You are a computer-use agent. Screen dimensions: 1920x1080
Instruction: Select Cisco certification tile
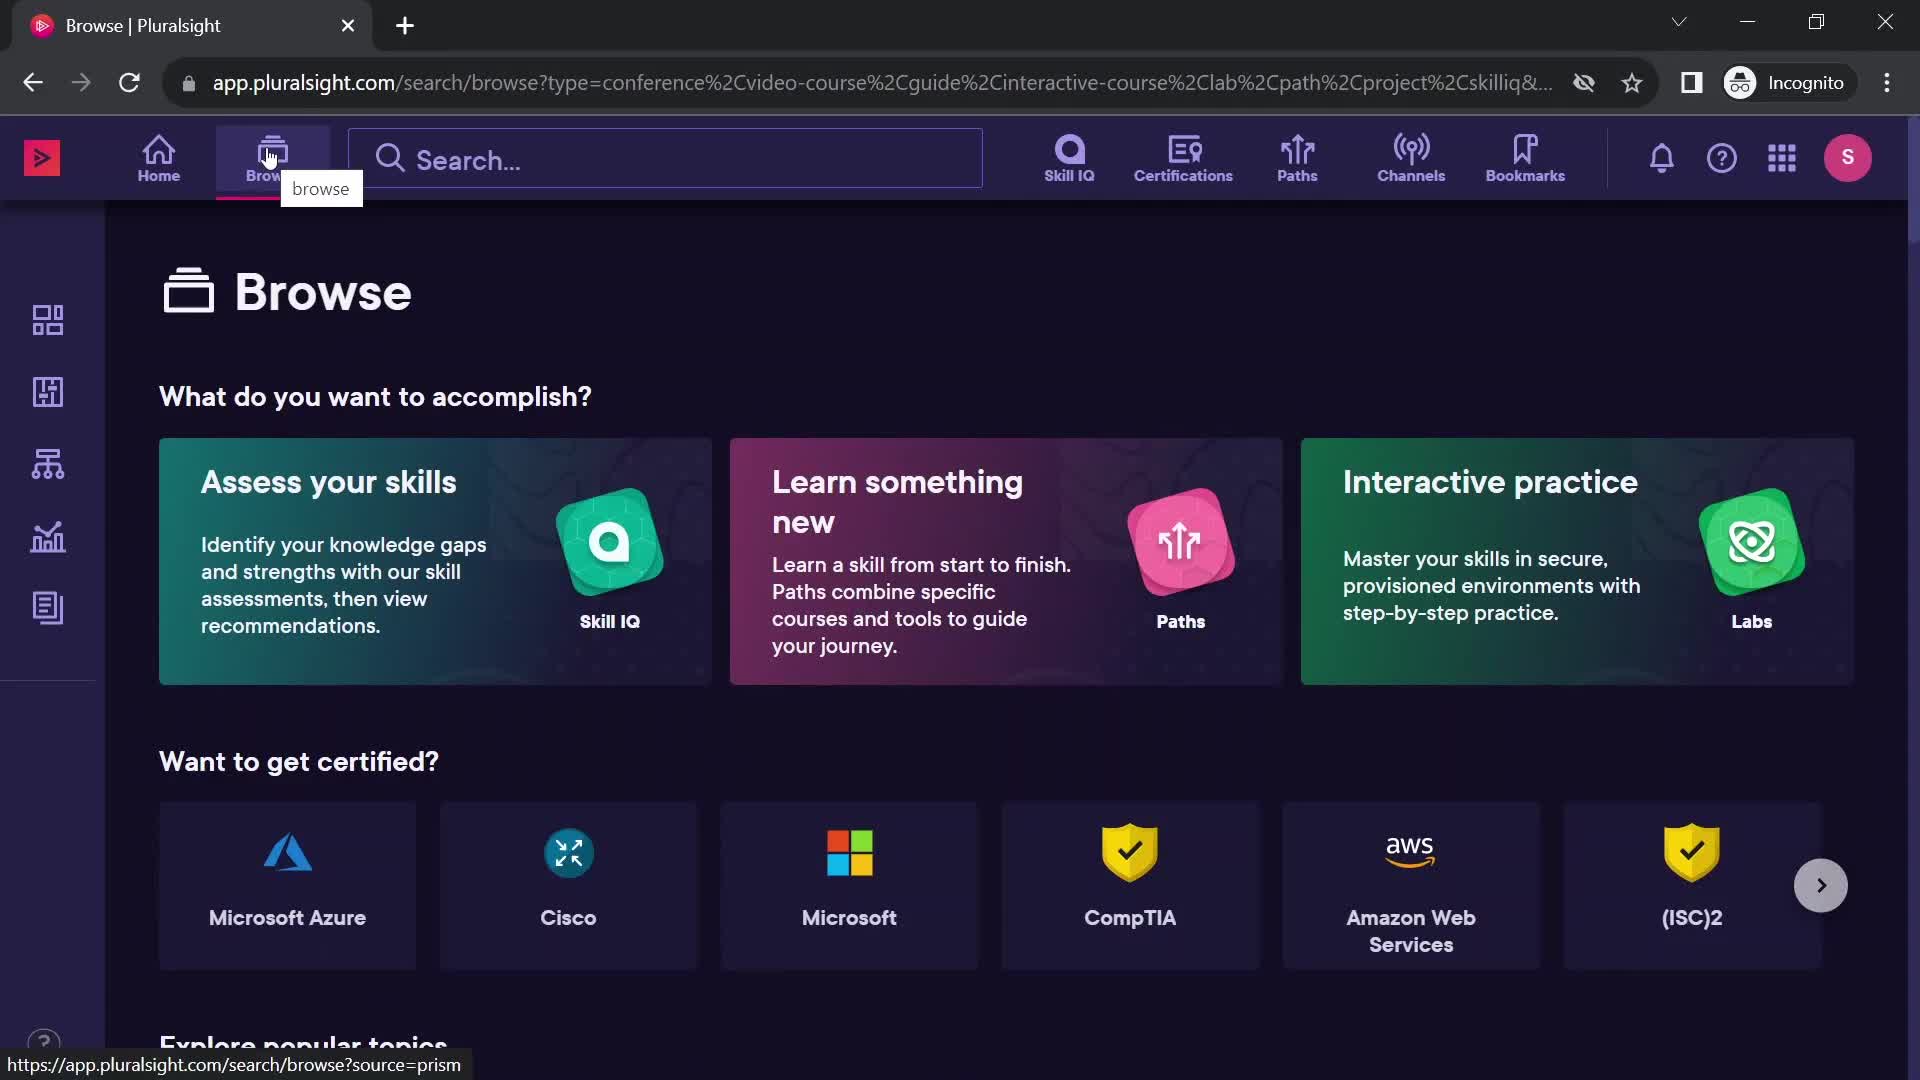(568, 885)
